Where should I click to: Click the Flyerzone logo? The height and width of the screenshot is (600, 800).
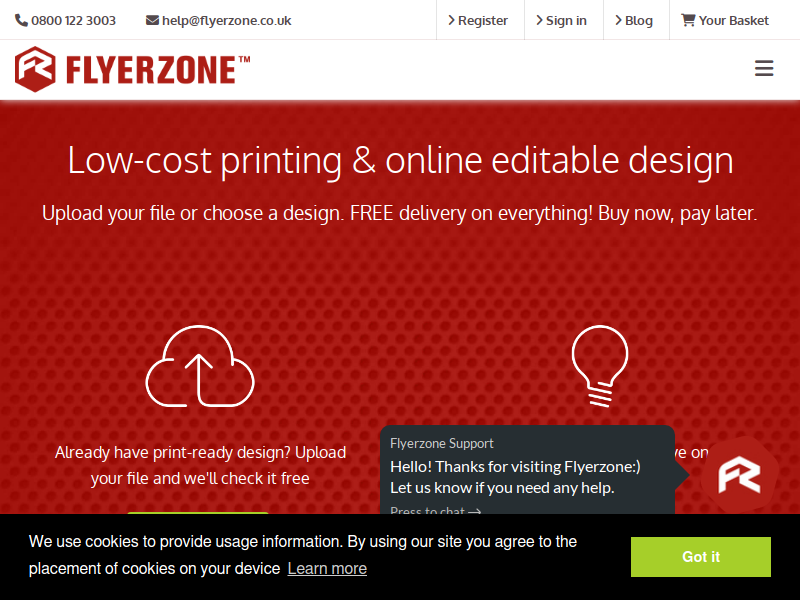133,69
